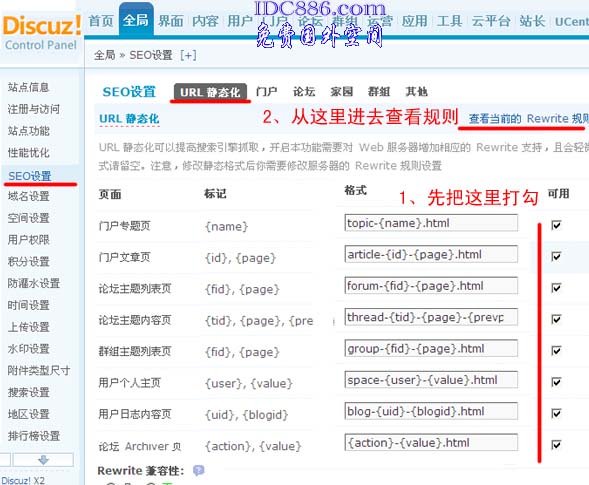589x485 pixels.
Task: Switch to the 门户 SEO sub-tab
Action: (x=266, y=92)
